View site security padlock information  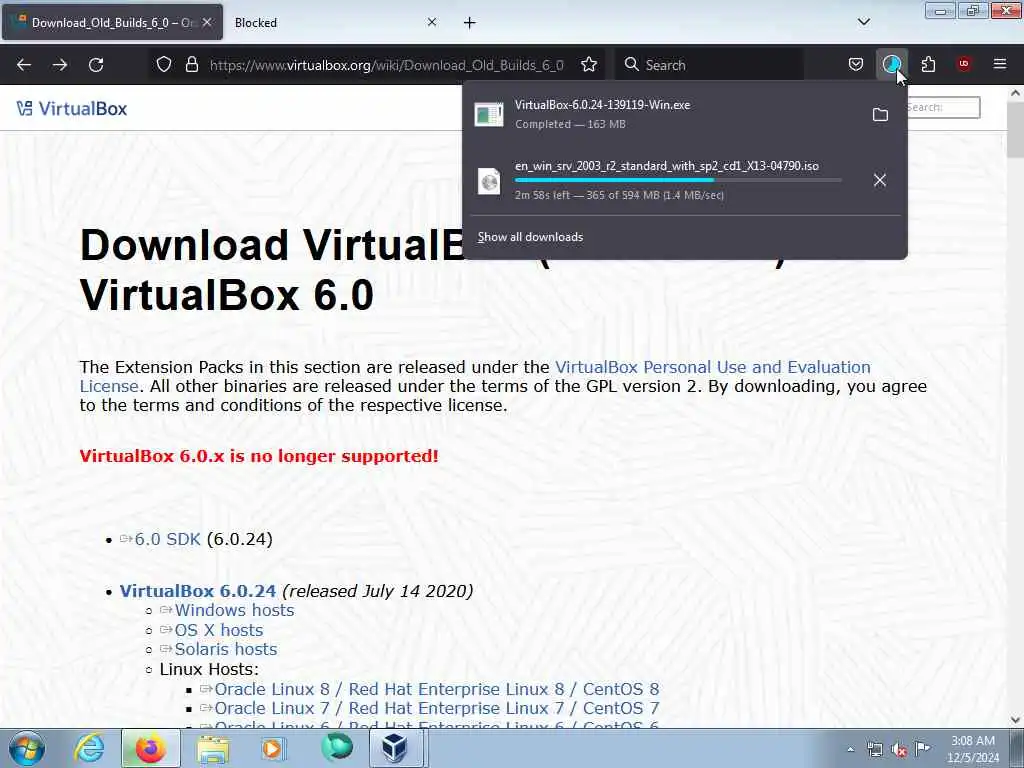(x=191, y=65)
